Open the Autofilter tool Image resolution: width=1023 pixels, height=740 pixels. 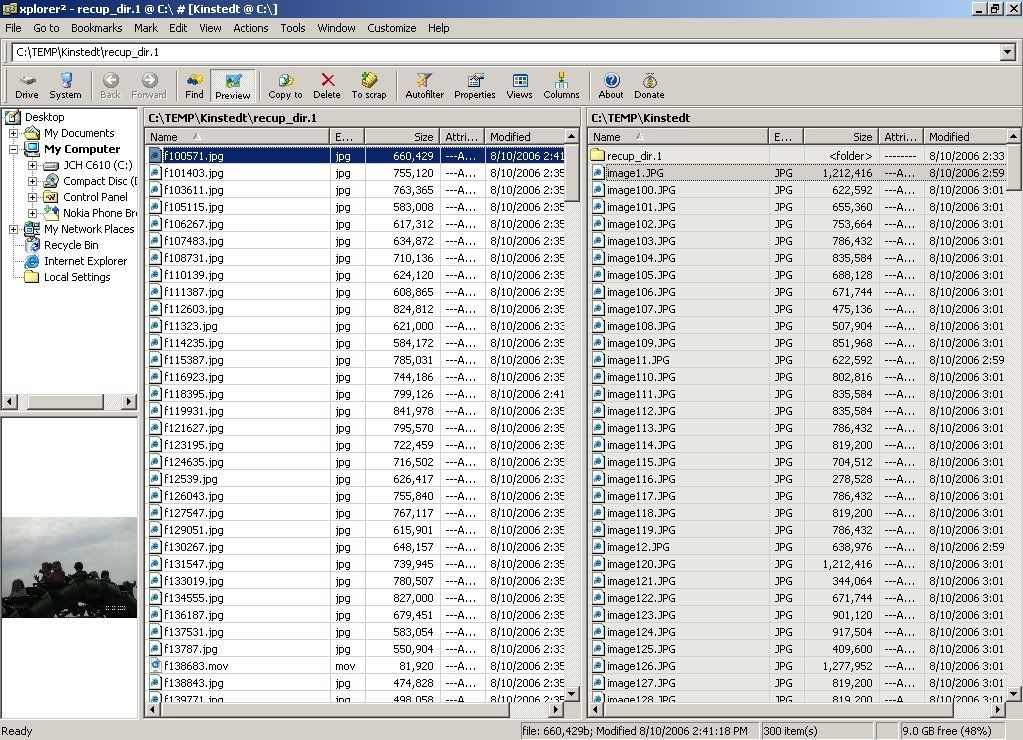click(424, 85)
